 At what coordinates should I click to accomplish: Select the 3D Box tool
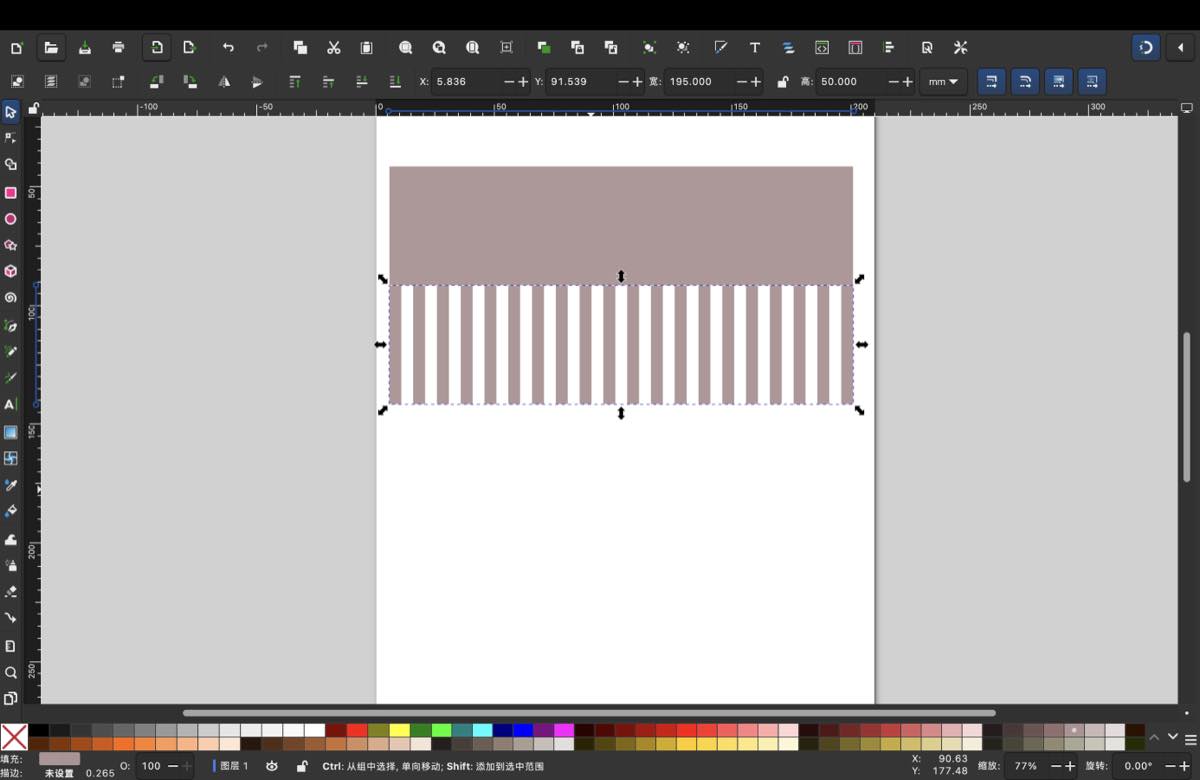click(x=11, y=271)
